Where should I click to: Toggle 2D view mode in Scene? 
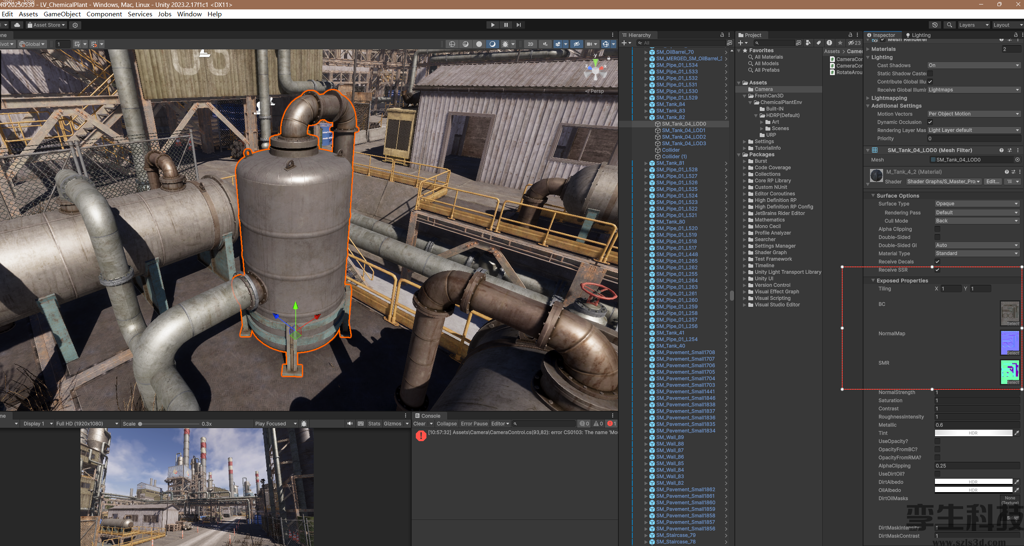pyautogui.click(x=530, y=44)
